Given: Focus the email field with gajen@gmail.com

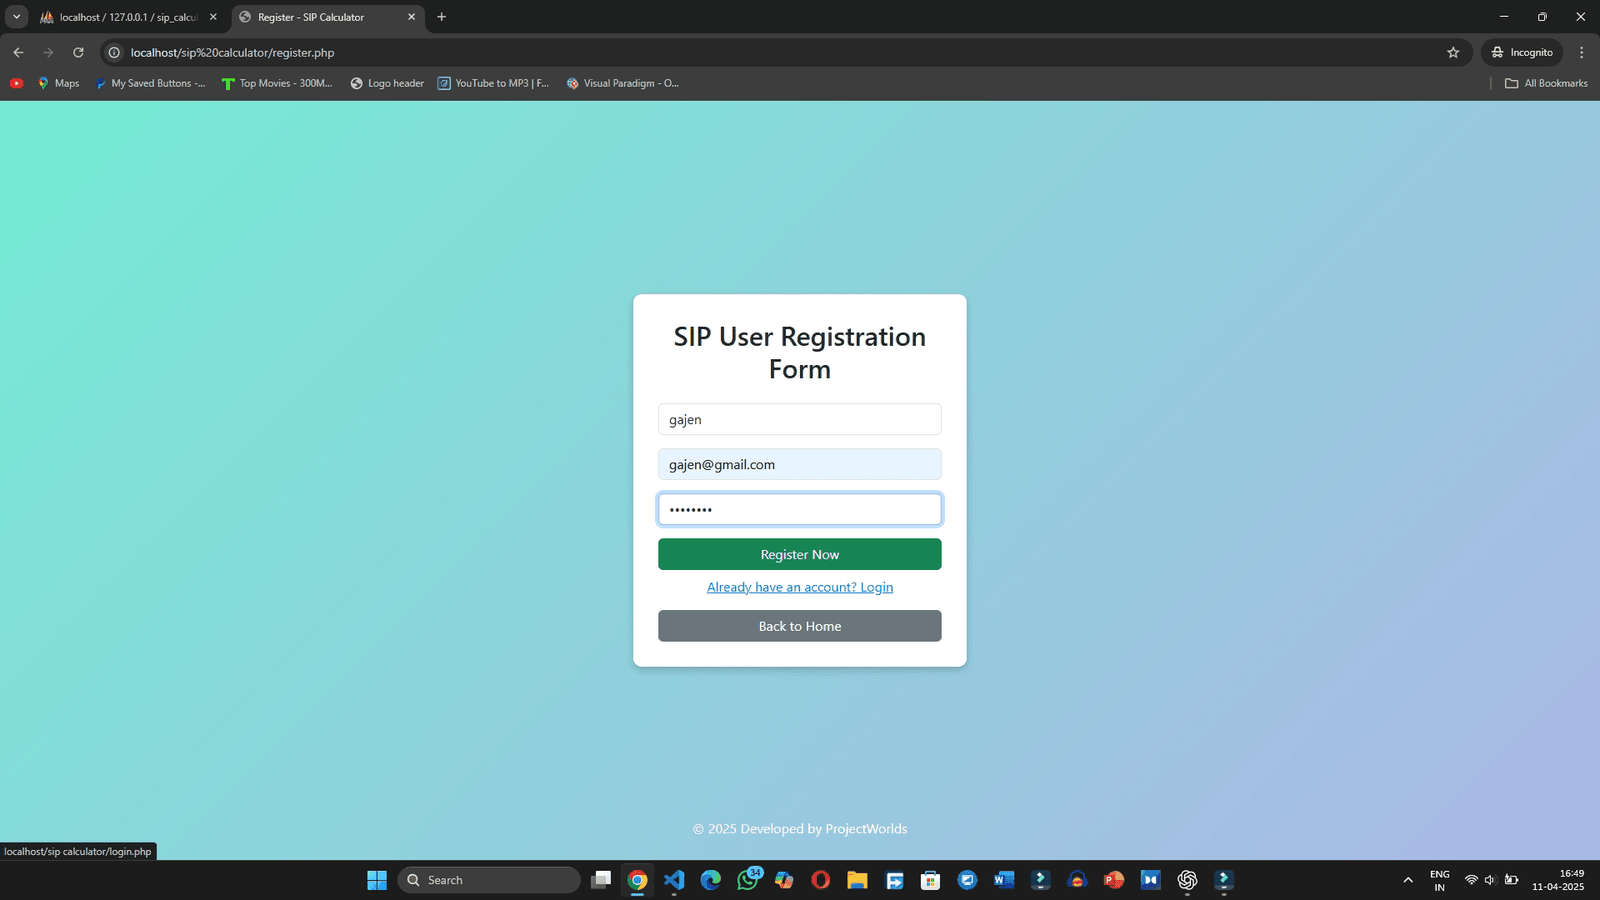Looking at the screenshot, I should 799,464.
